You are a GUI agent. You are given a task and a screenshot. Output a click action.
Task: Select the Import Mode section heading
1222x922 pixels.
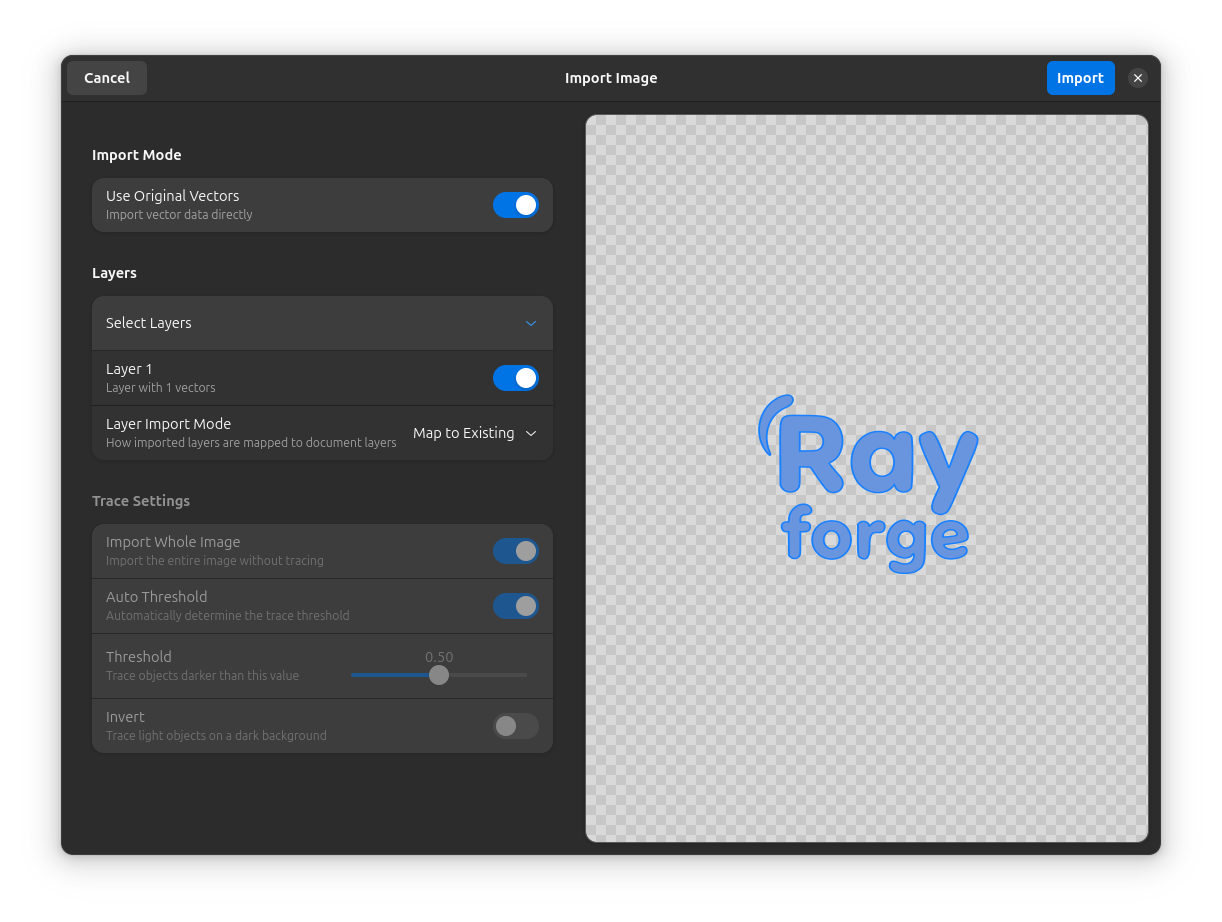pyautogui.click(x=136, y=154)
